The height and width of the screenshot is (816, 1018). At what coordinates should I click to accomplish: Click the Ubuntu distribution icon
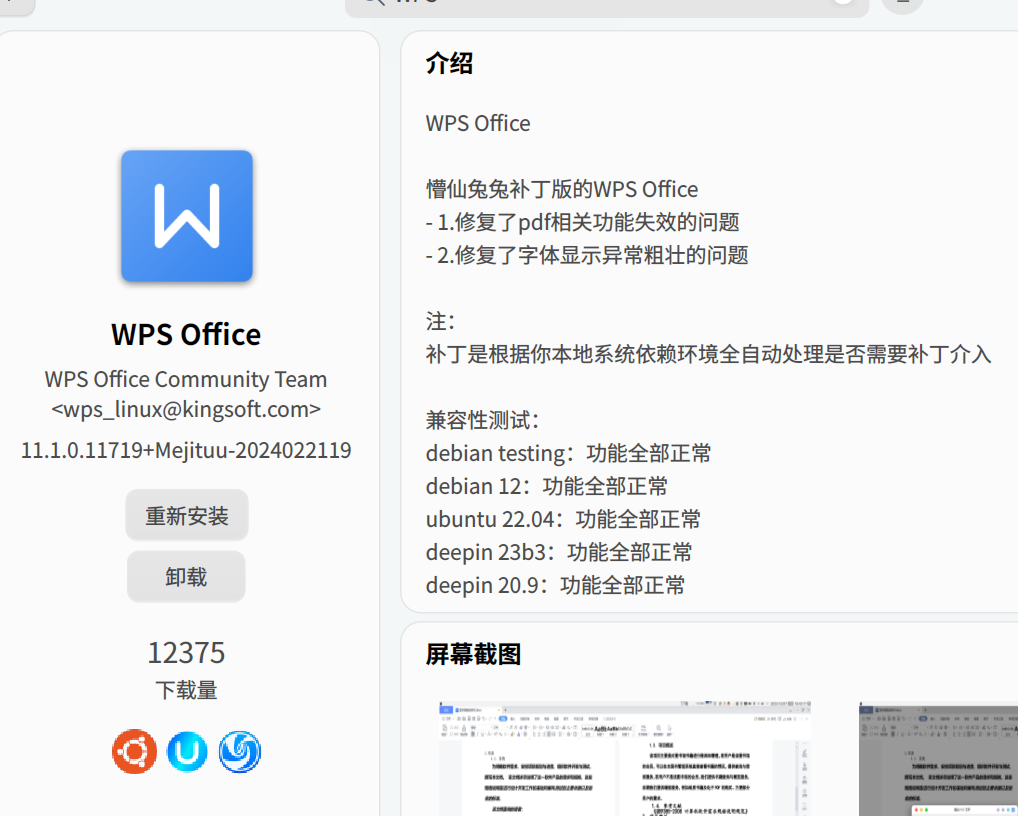pyautogui.click(x=134, y=752)
